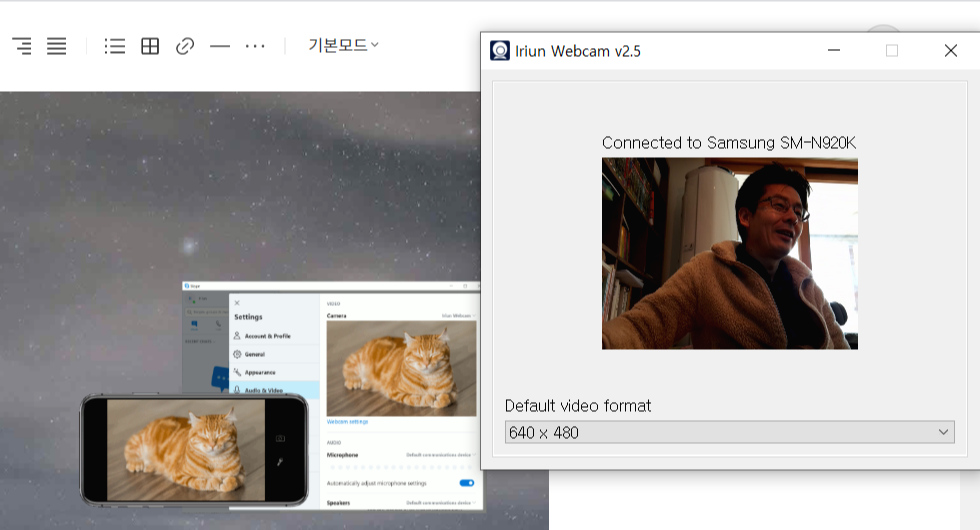980x530 pixels.
Task: Click the justify text alignment icon
Action: [56, 46]
